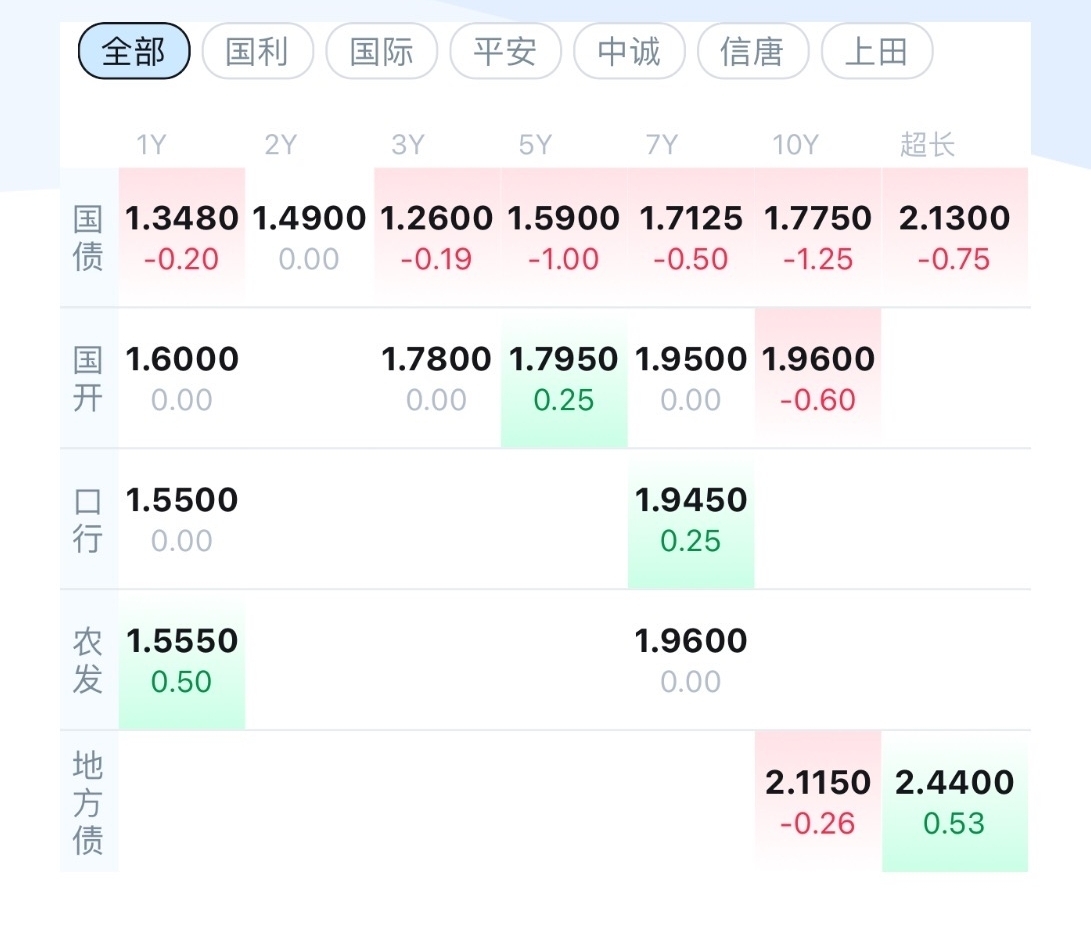1091x932 pixels.
Task: Click the 国债 2Y yield 1.4900
Action: [x=309, y=236]
